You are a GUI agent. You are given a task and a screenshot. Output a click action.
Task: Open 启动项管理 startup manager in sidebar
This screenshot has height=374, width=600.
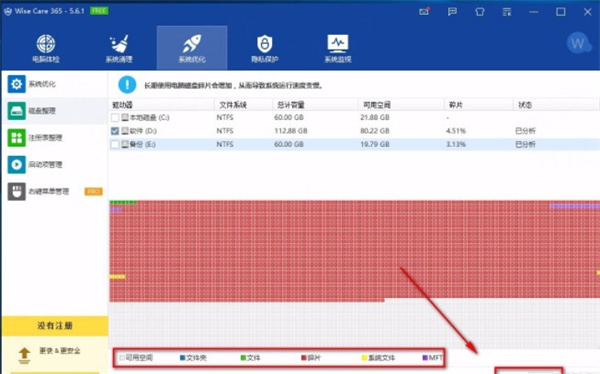[54, 165]
